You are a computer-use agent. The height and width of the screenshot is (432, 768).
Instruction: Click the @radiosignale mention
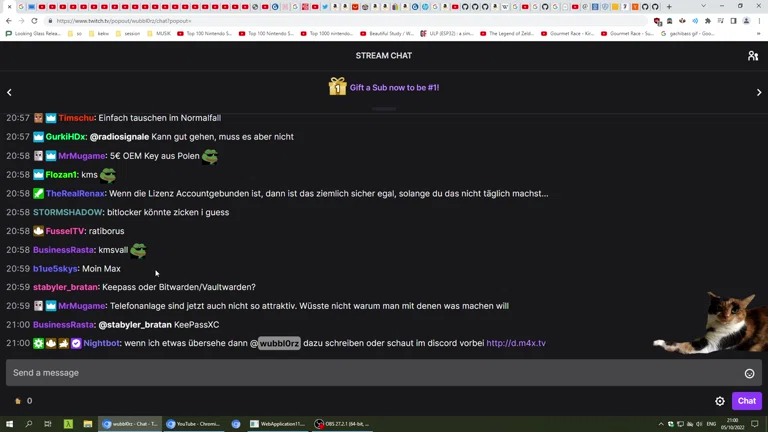pyautogui.click(x=119, y=137)
